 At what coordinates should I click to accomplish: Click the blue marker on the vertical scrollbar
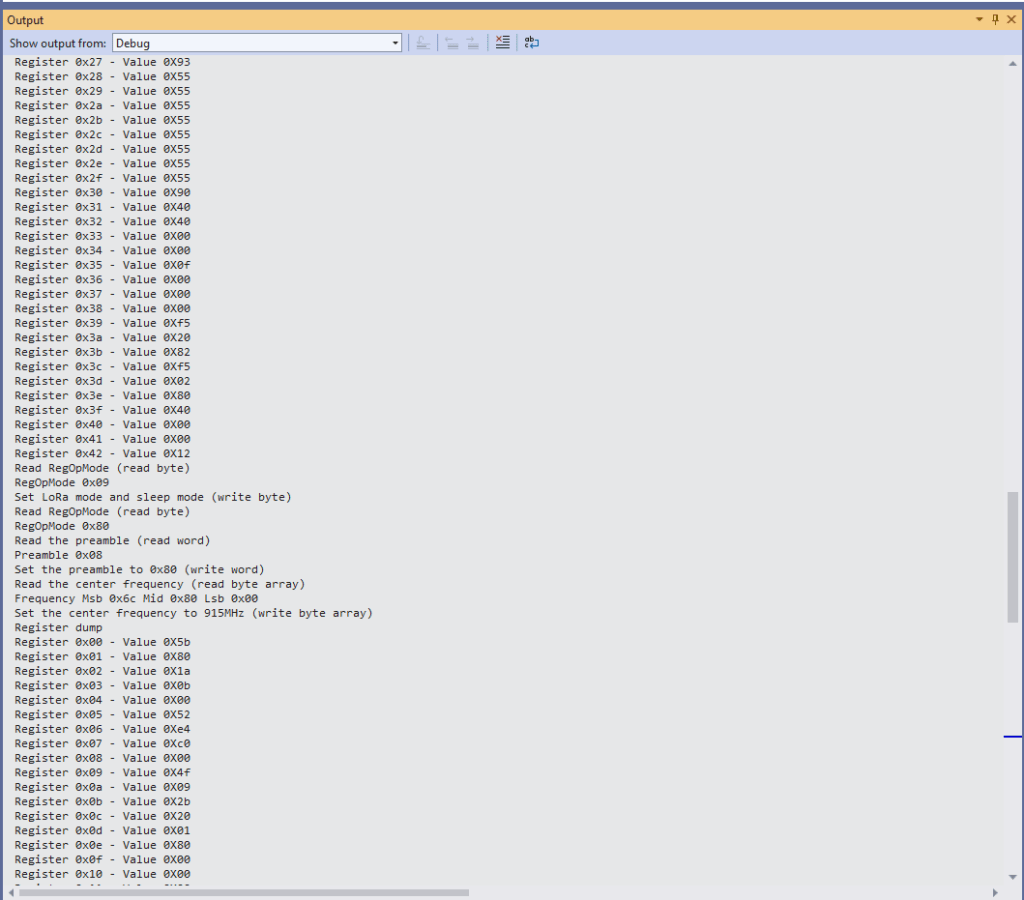point(1013,737)
